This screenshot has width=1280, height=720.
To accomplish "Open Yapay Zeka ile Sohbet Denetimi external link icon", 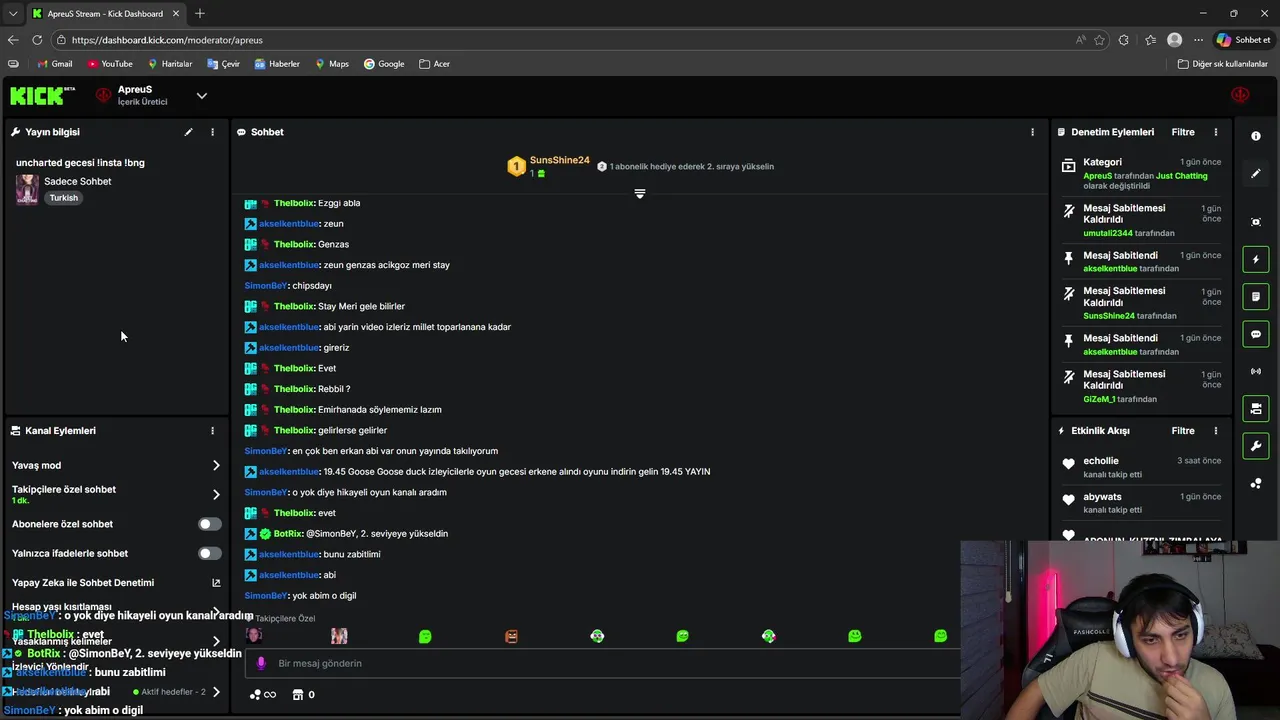I will (216, 583).
